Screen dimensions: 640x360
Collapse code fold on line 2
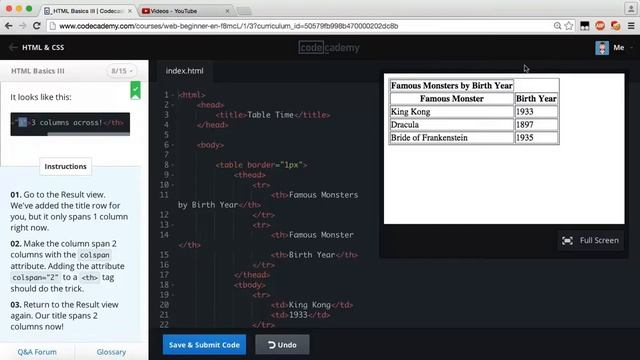click(173, 105)
